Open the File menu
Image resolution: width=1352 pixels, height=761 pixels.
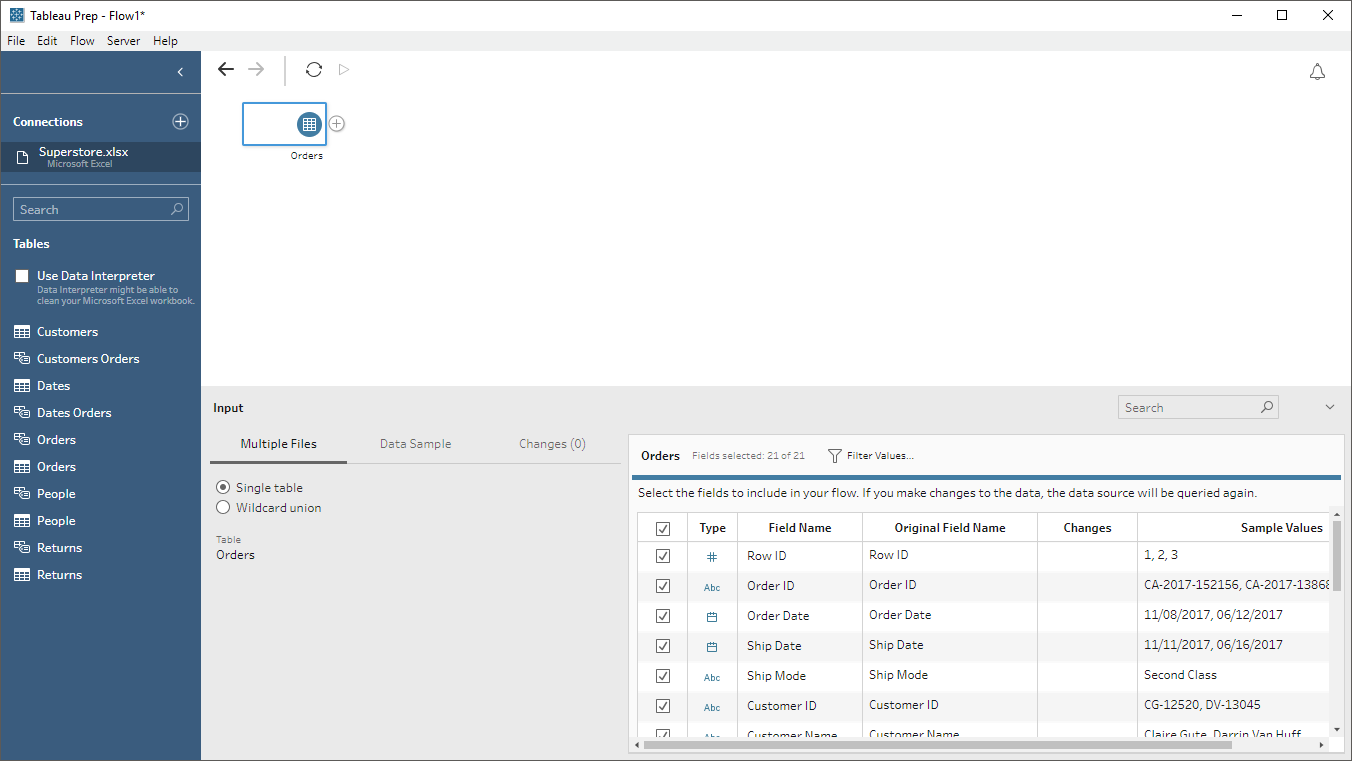point(16,41)
